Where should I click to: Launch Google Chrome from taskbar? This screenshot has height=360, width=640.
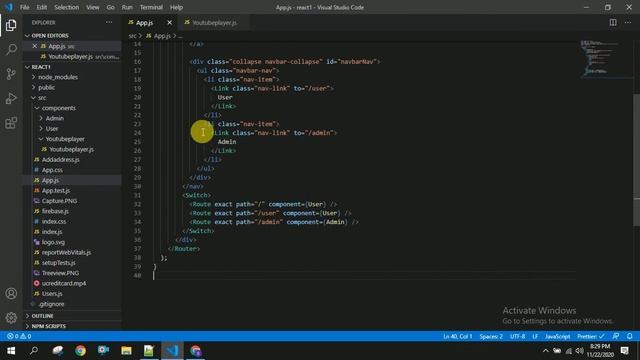[x=80, y=351]
